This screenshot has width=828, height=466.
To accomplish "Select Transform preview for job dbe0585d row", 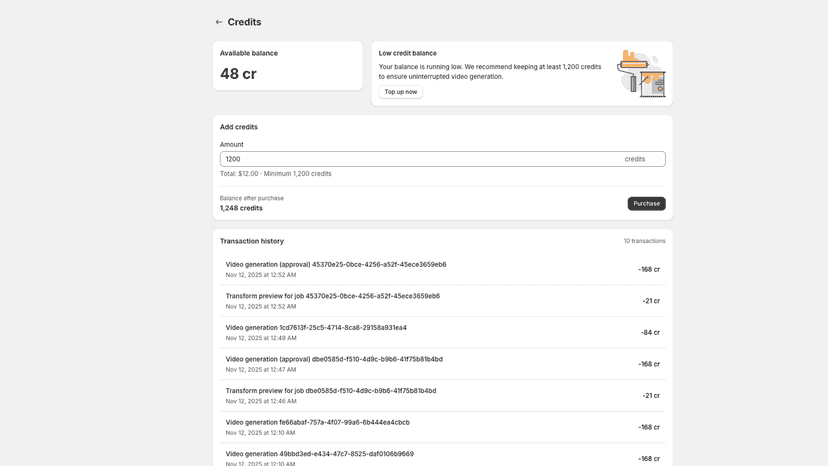I will 443,396.
